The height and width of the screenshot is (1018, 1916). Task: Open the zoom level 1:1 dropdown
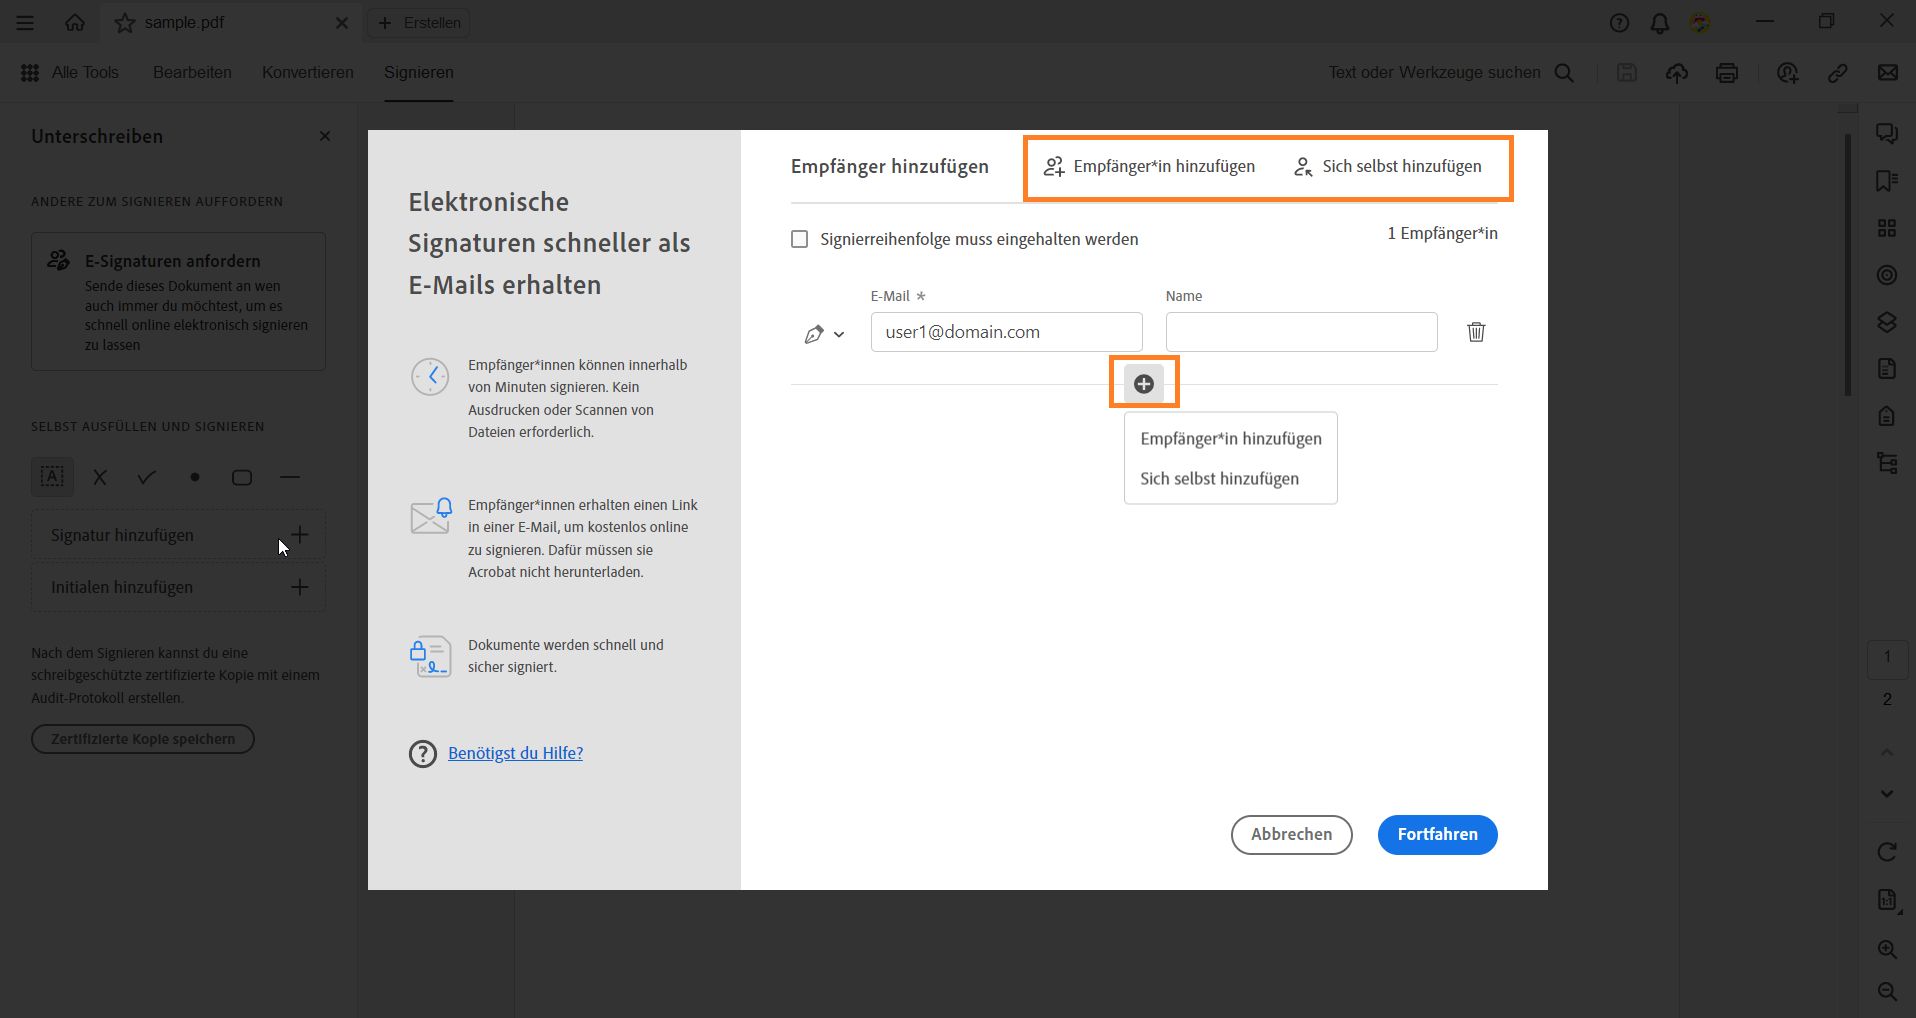tap(1887, 899)
